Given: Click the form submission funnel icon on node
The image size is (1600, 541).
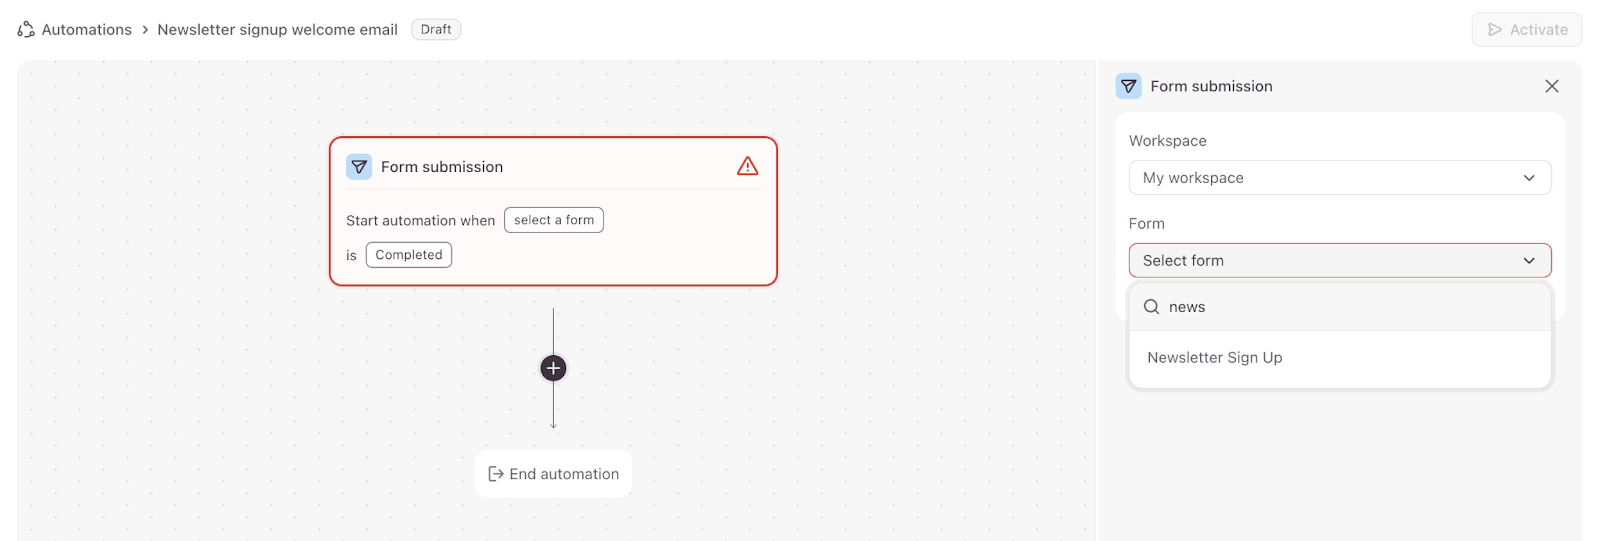Looking at the screenshot, I should (x=359, y=167).
